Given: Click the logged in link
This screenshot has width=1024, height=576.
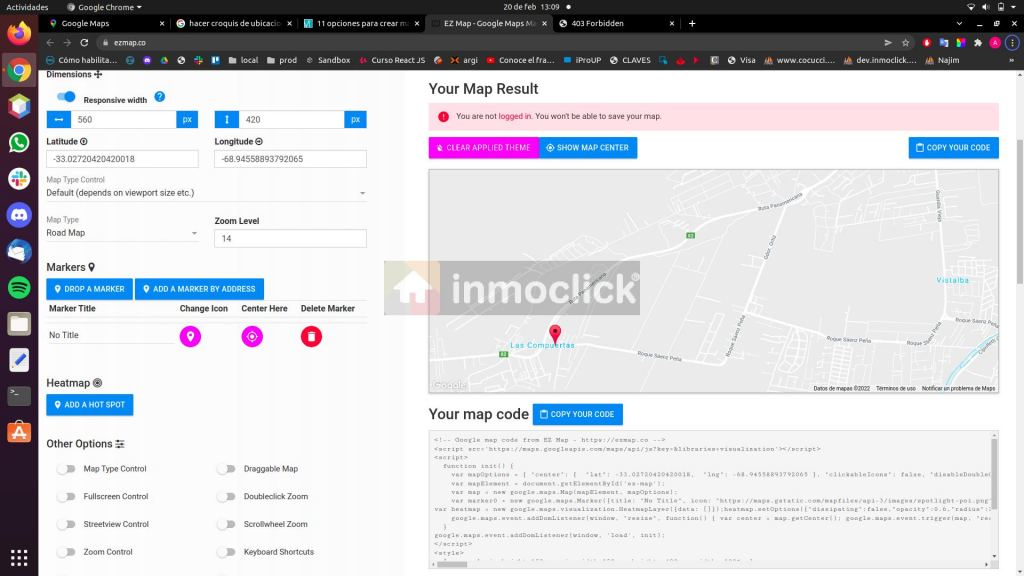Looking at the screenshot, I should click(515, 117).
